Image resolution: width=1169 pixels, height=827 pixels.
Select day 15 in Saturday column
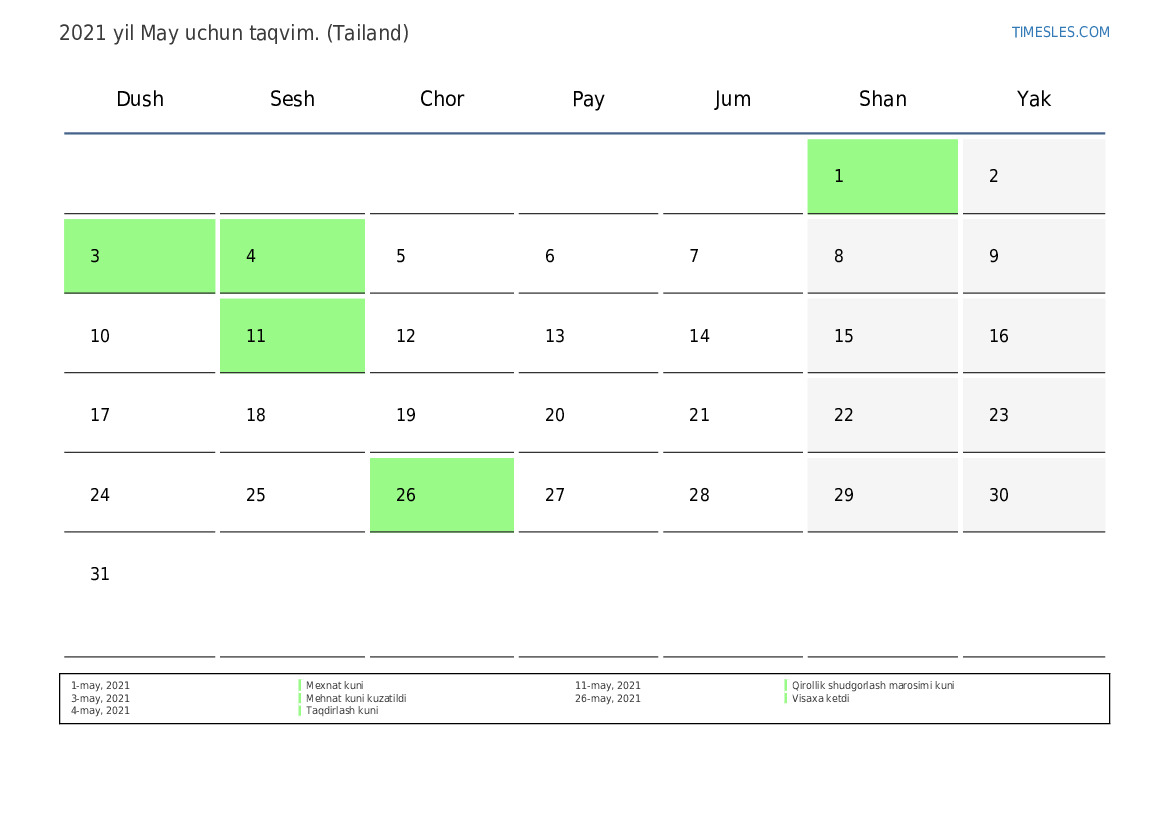click(x=844, y=336)
